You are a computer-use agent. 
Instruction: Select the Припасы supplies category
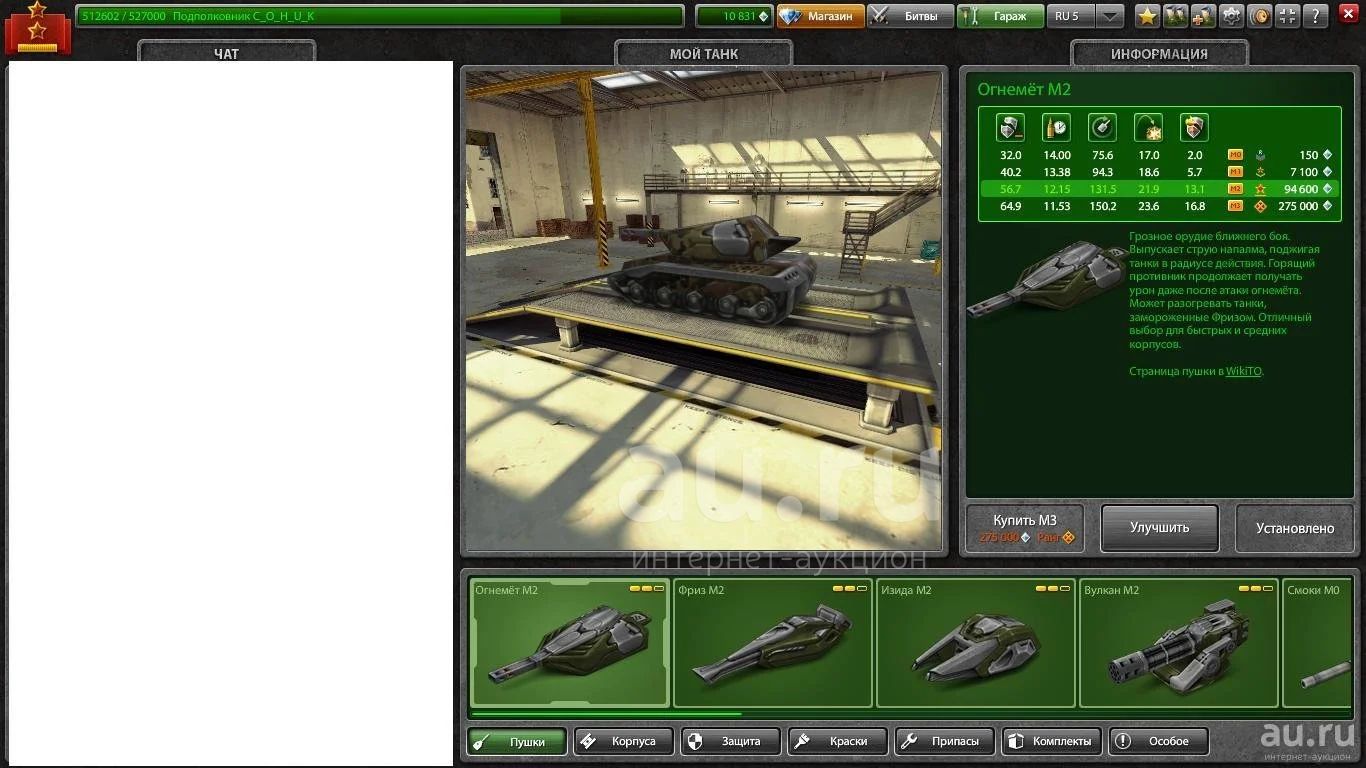(x=945, y=741)
